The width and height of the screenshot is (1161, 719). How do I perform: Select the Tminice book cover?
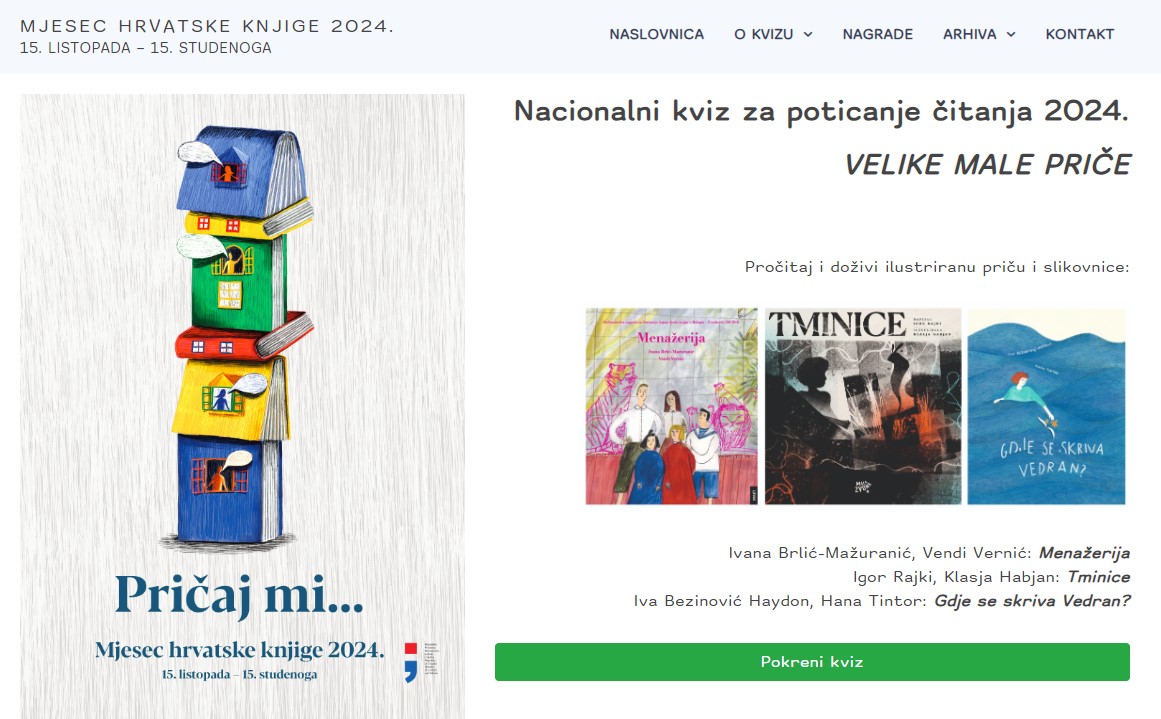pos(863,407)
